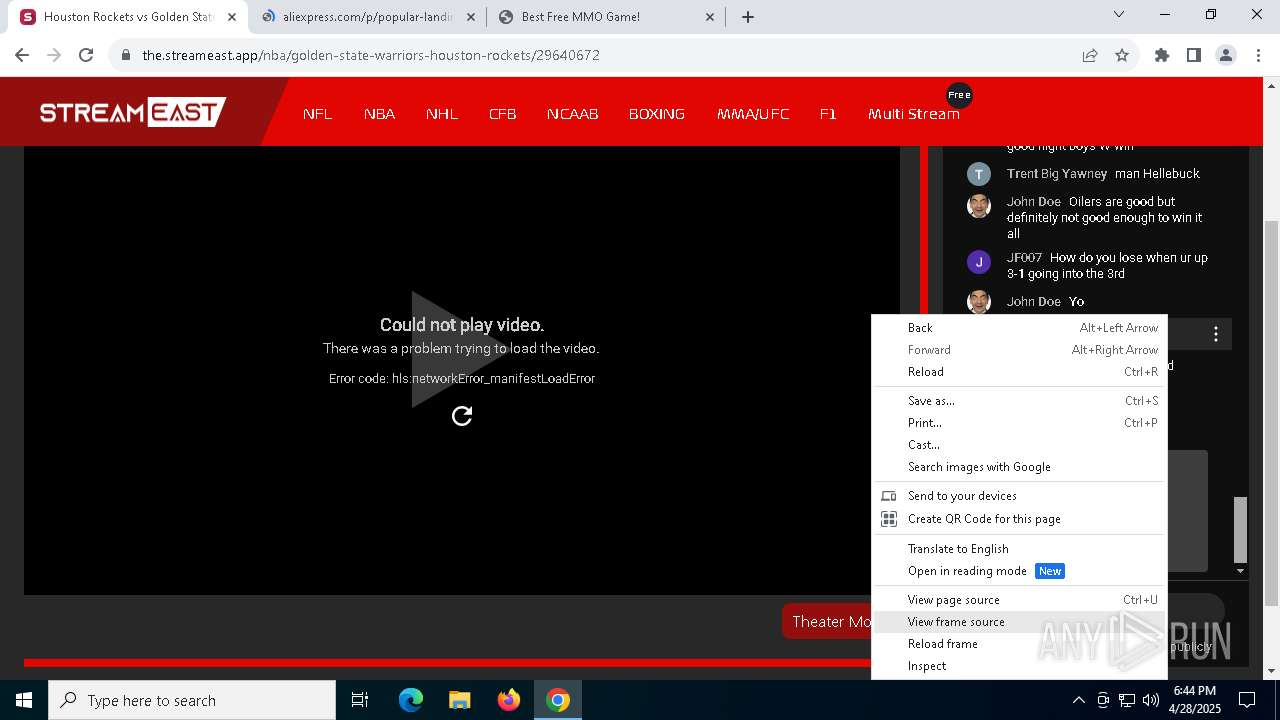Open the NFL section
This screenshot has height=720, width=1280.
[317, 114]
